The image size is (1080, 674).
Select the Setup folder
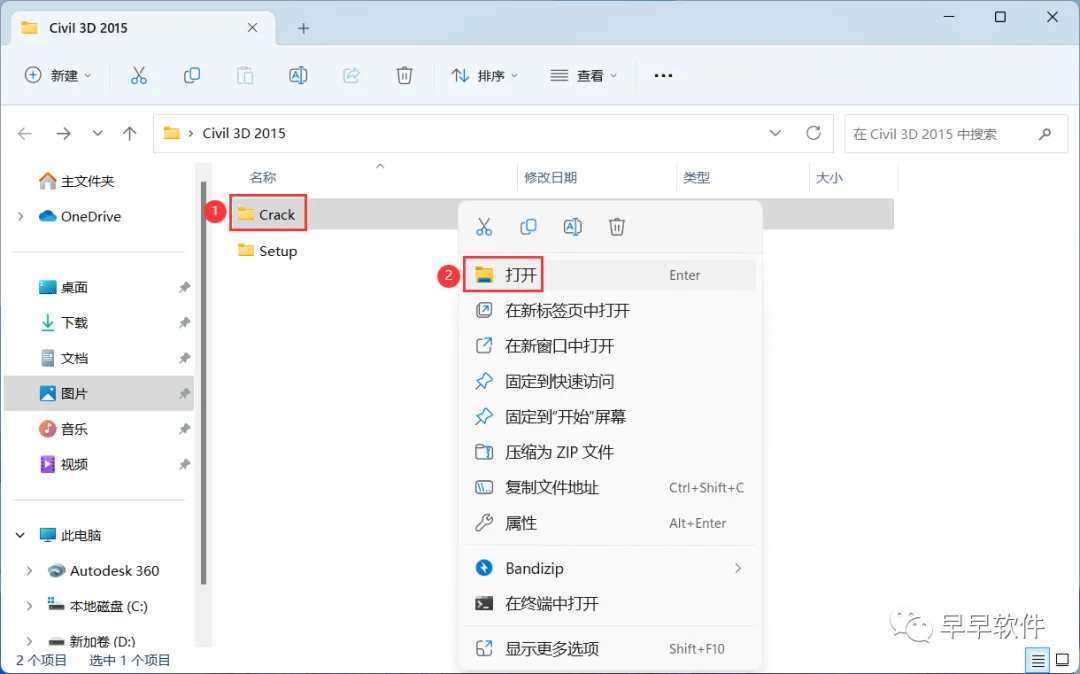tap(267, 251)
